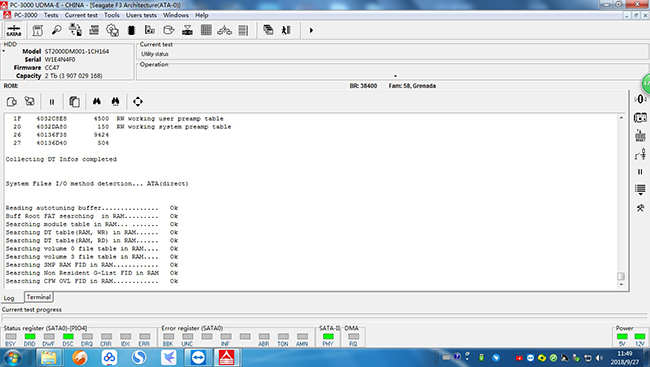This screenshot has width=650, height=367.
Task: Click the hammer tools icon in right sidebar
Action: coord(640,208)
